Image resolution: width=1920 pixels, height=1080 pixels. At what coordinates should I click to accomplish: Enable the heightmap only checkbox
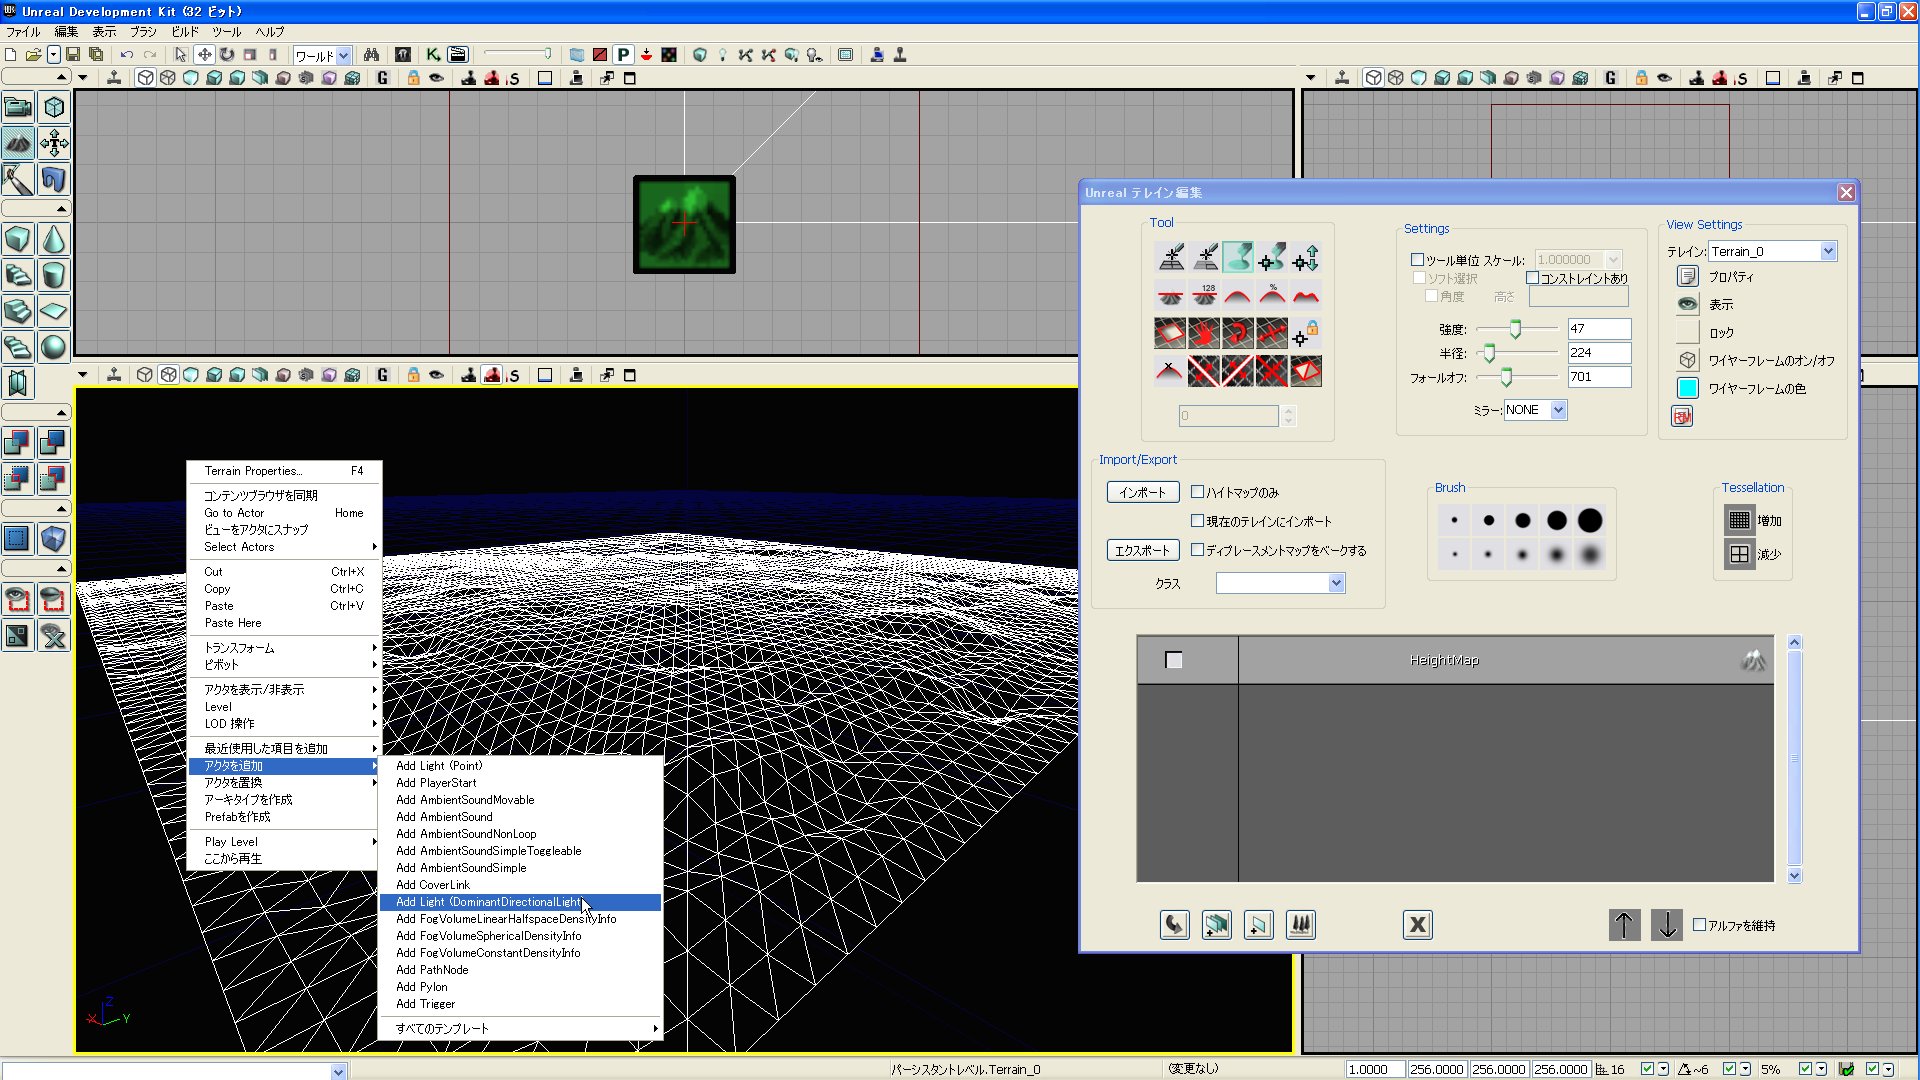pyautogui.click(x=1197, y=492)
